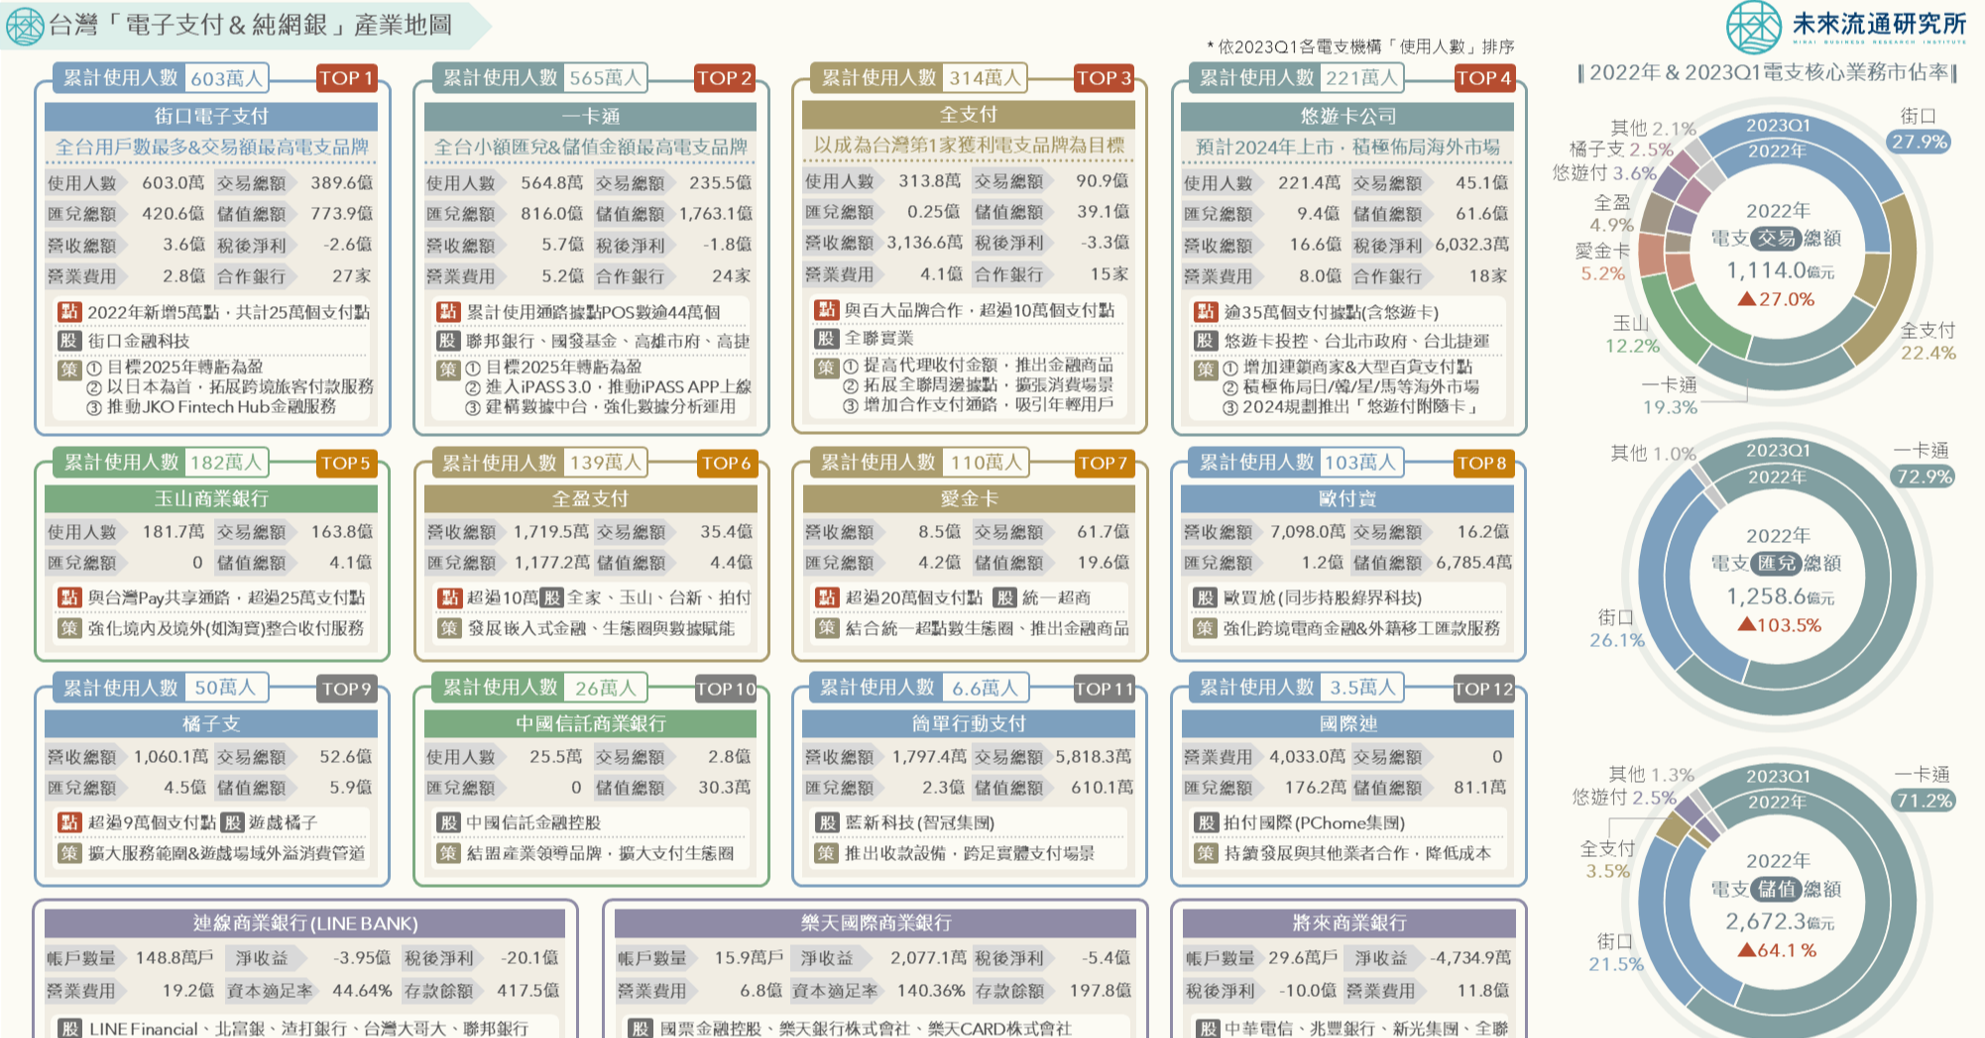Screen dimensions: 1985x1038
Task: Click the TOP 12 badge
Action: [1484, 688]
